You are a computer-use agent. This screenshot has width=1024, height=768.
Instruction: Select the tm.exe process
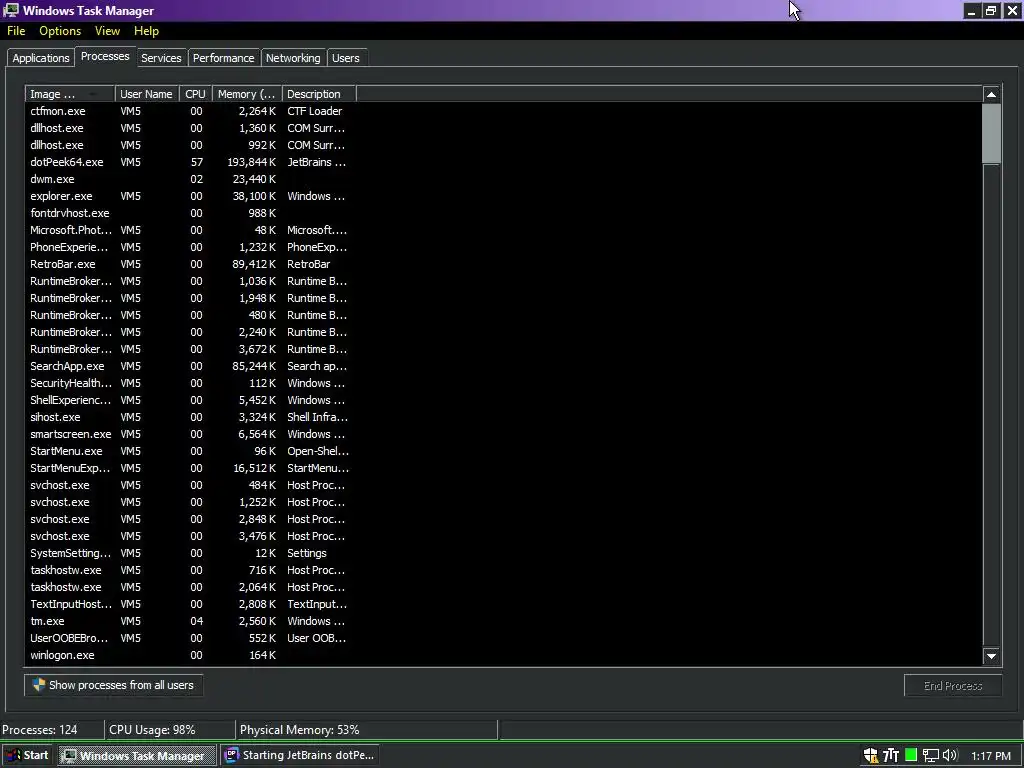(189, 620)
